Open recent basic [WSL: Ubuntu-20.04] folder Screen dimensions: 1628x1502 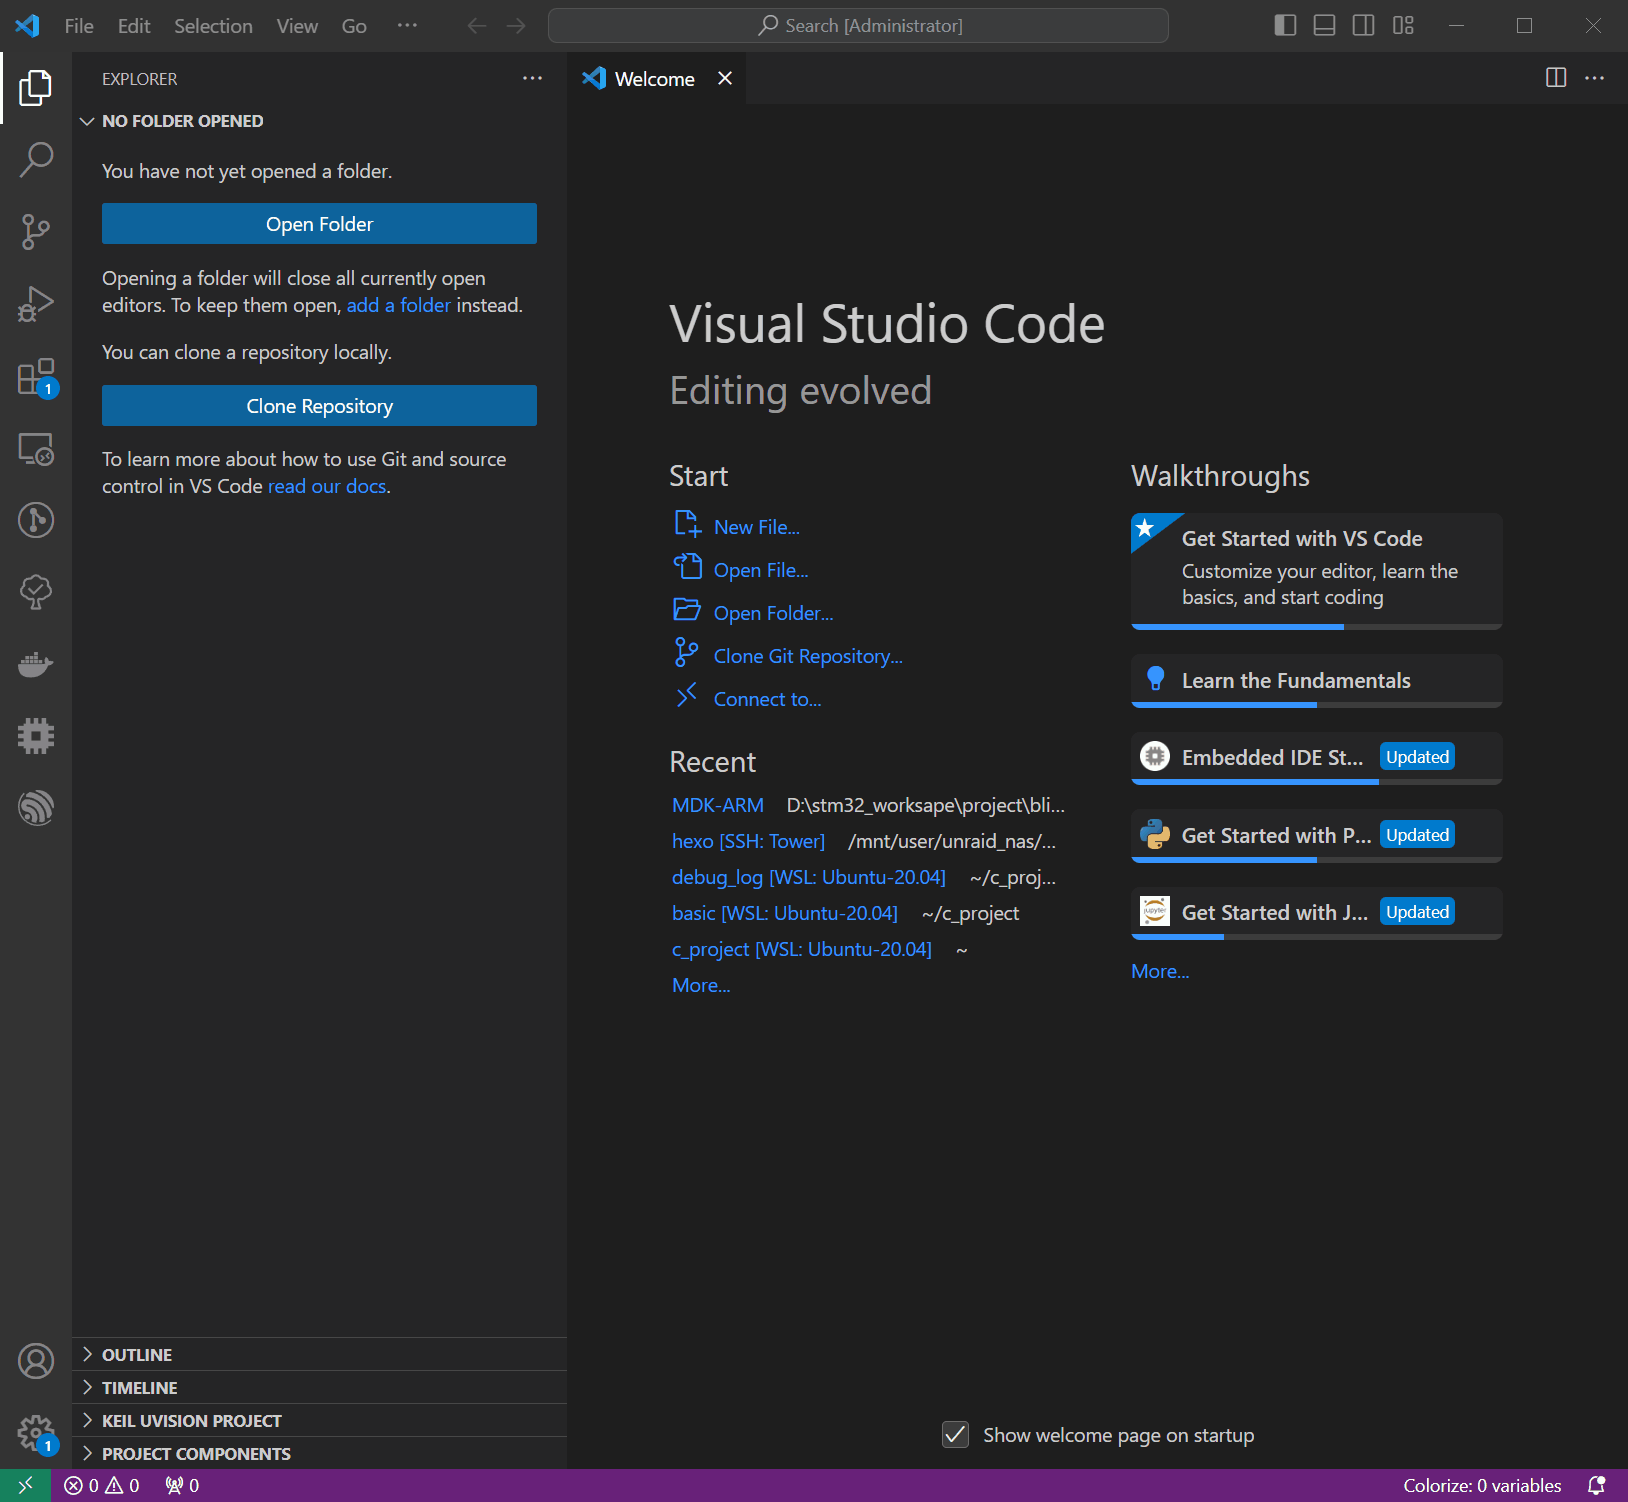pyautogui.click(x=784, y=913)
